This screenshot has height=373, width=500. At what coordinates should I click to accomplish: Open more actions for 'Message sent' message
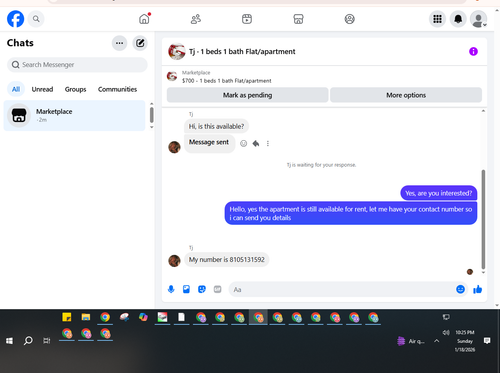268,143
